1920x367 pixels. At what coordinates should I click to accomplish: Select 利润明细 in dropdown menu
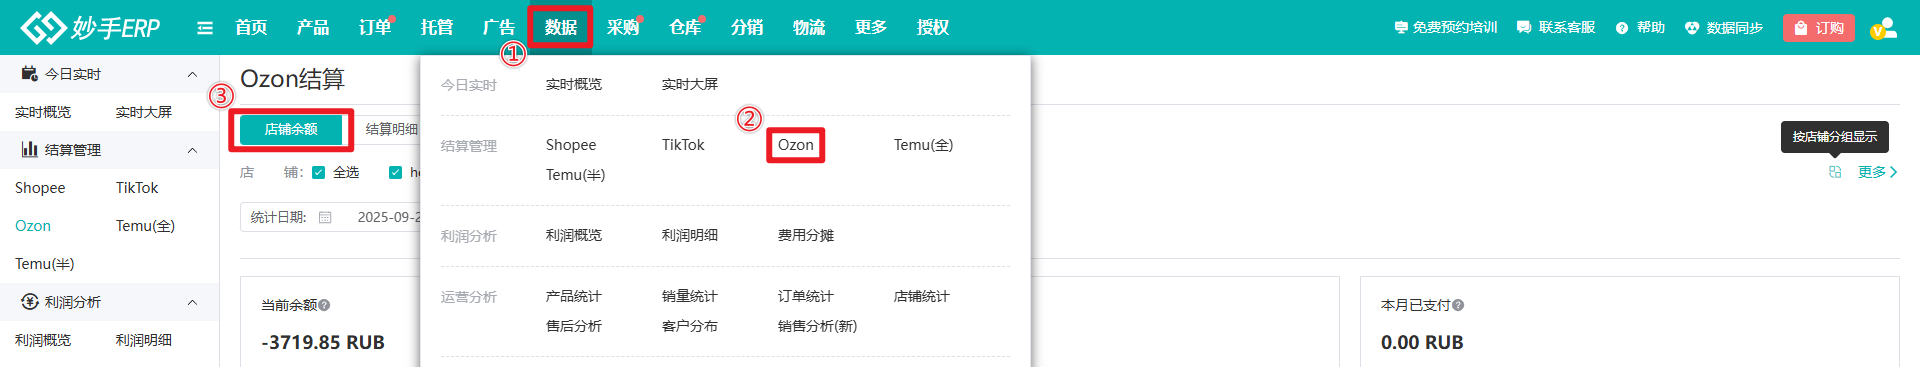(690, 235)
